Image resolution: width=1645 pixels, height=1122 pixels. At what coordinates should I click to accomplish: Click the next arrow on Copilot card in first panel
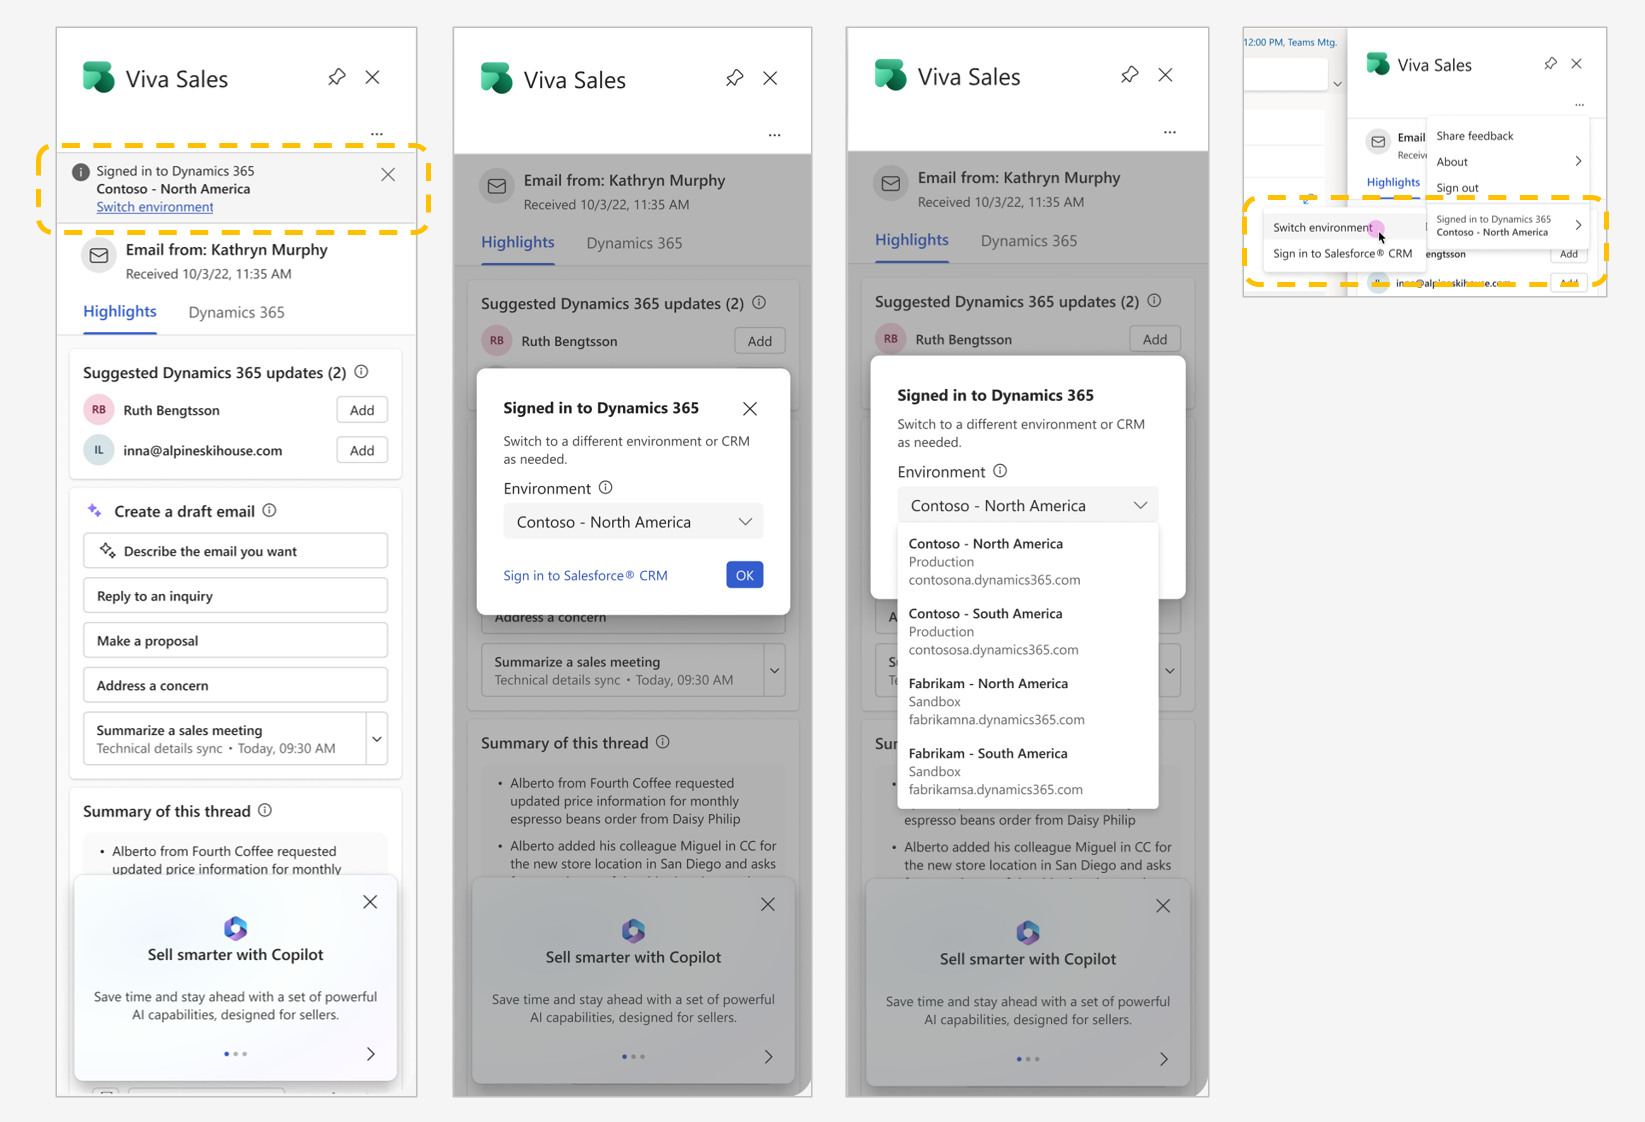click(371, 1054)
